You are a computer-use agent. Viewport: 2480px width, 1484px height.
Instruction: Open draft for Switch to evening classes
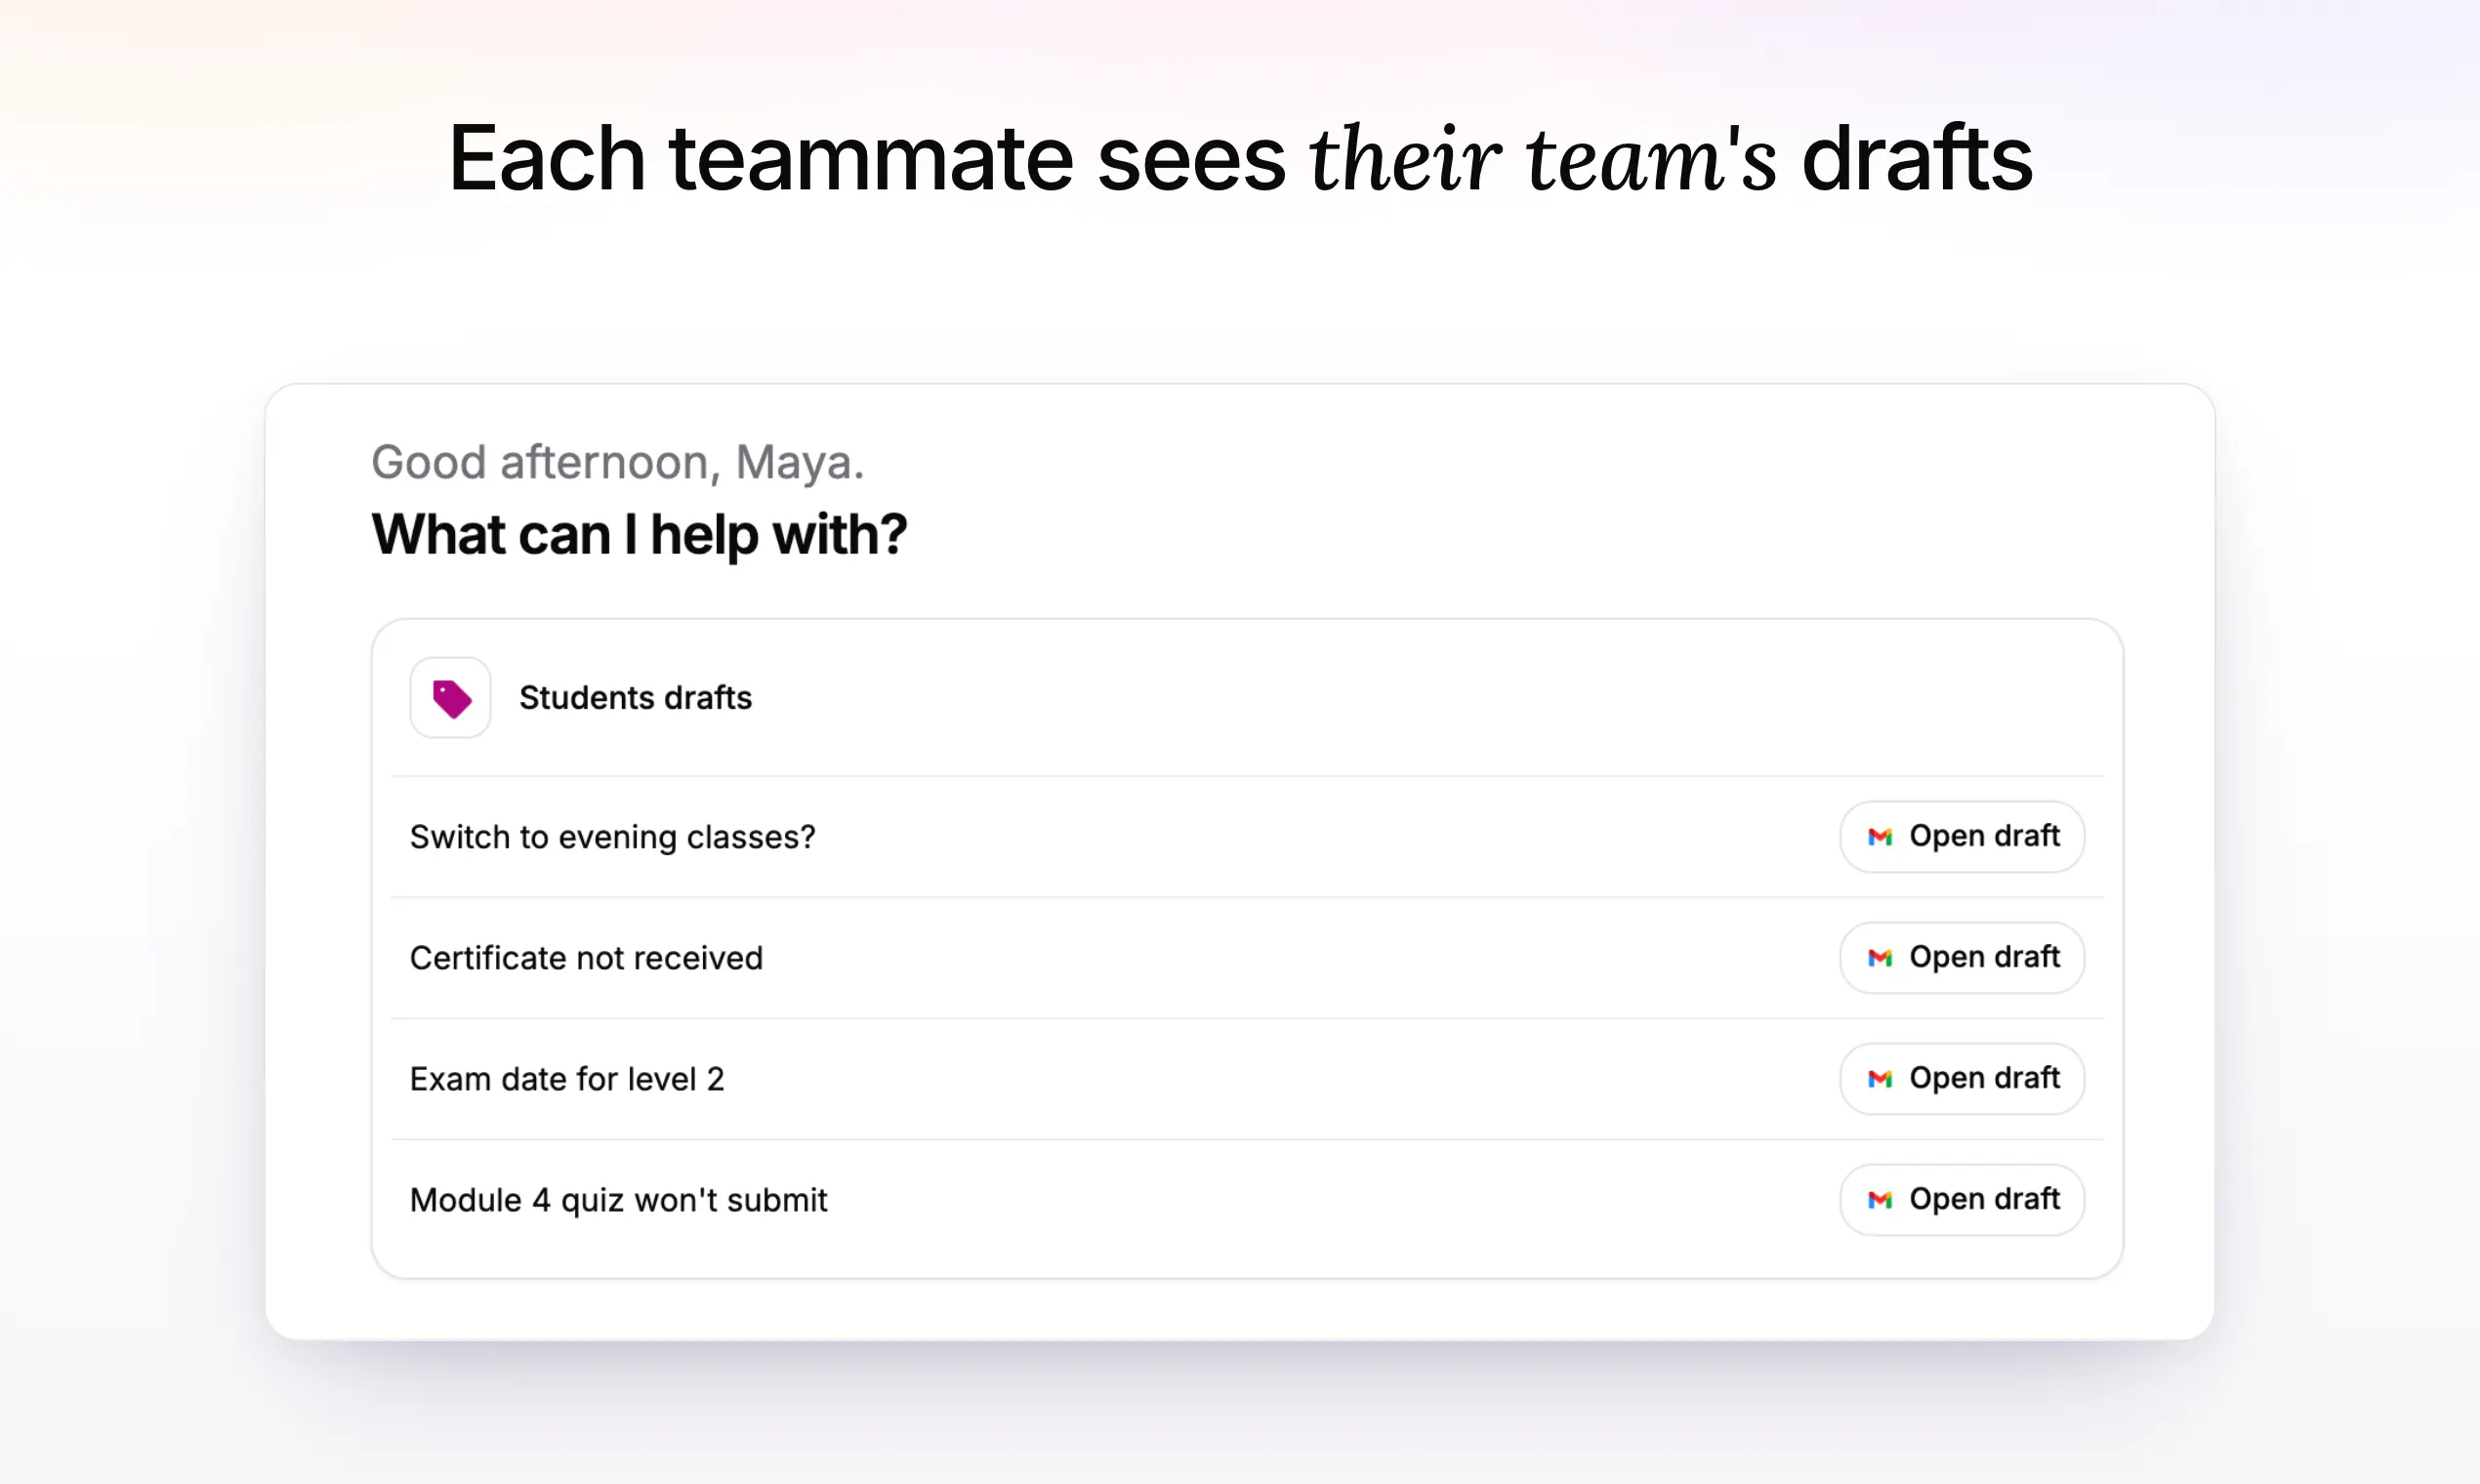tap(1962, 836)
